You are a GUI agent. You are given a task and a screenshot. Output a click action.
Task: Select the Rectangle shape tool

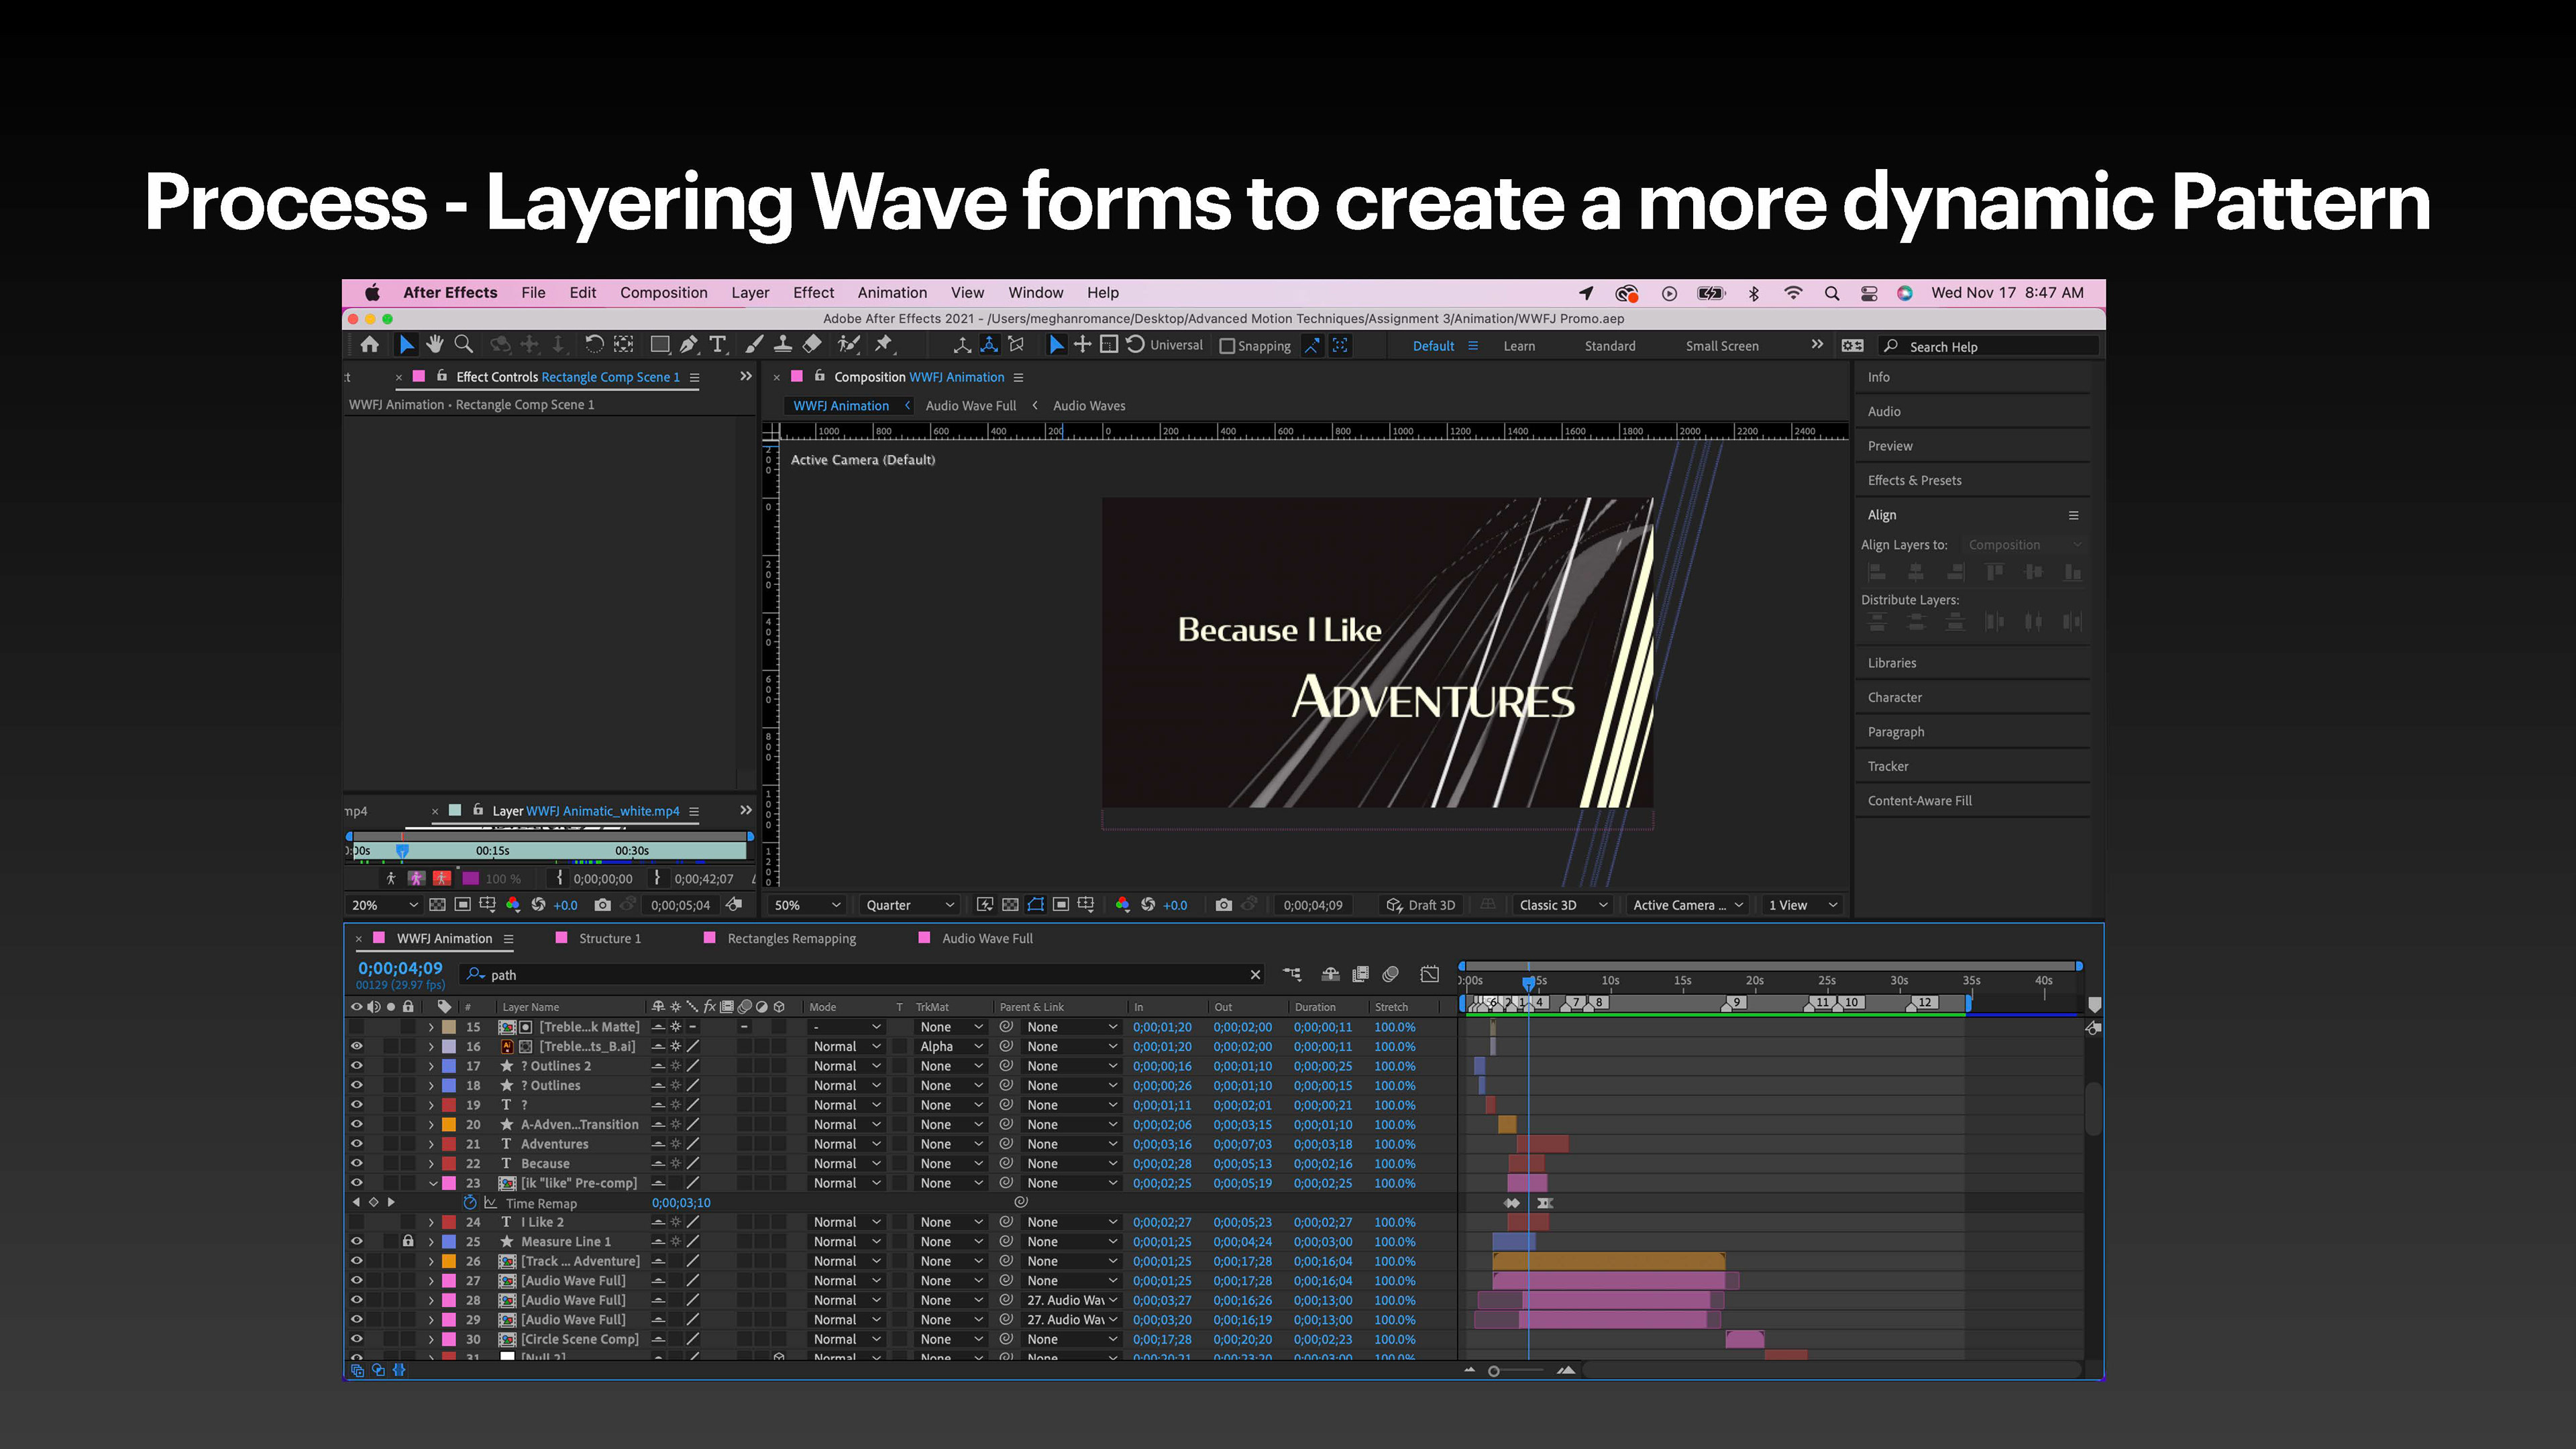click(659, 345)
